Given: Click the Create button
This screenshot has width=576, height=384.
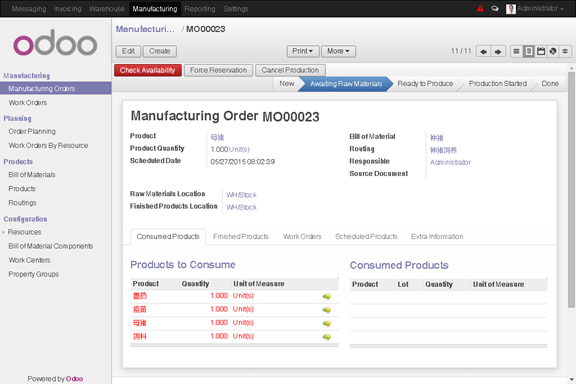Looking at the screenshot, I should (x=159, y=51).
